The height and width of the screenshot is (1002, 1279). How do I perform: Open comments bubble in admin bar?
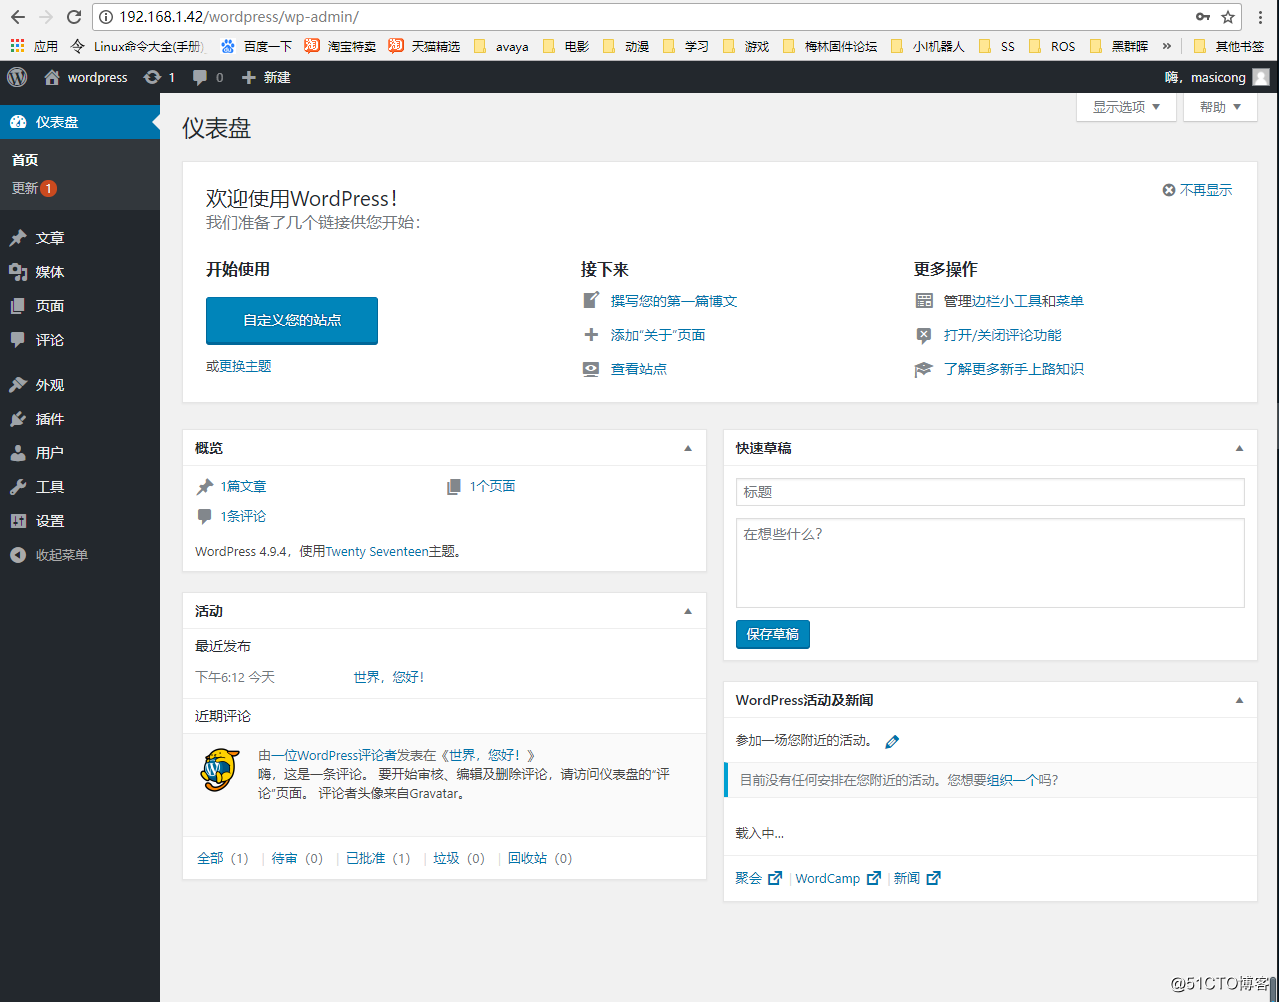200,78
